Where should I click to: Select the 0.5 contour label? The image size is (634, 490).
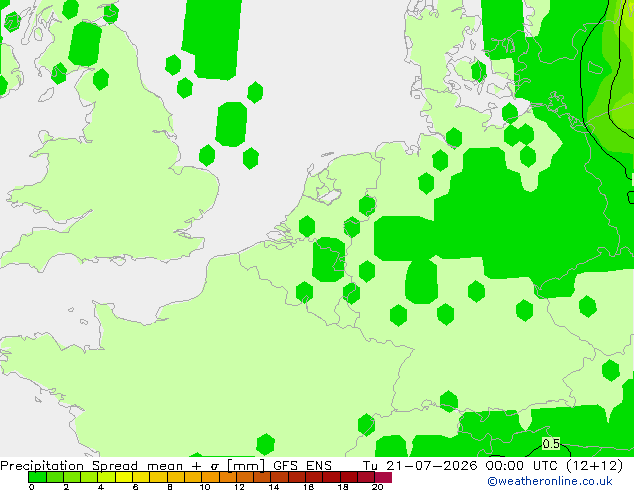[x=551, y=444]
